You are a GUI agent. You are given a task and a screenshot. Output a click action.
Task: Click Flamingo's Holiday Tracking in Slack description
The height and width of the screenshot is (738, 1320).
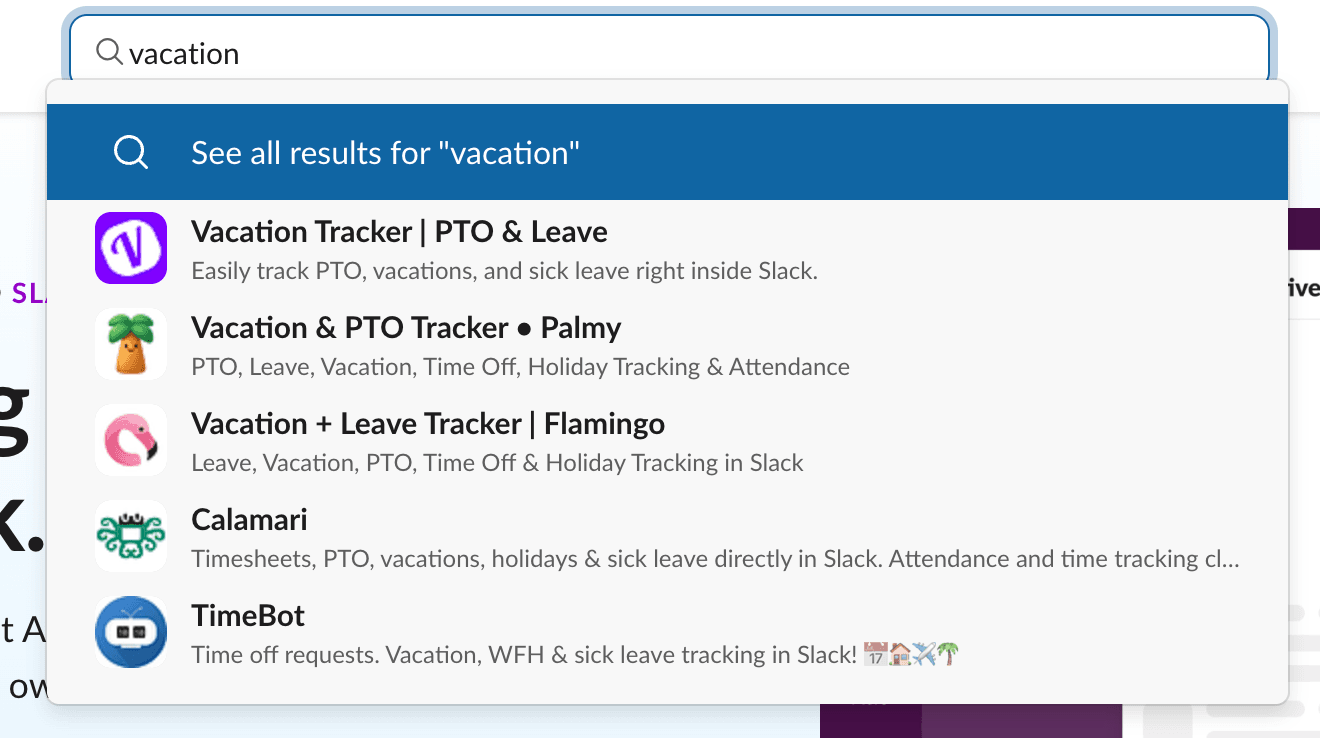[497, 463]
